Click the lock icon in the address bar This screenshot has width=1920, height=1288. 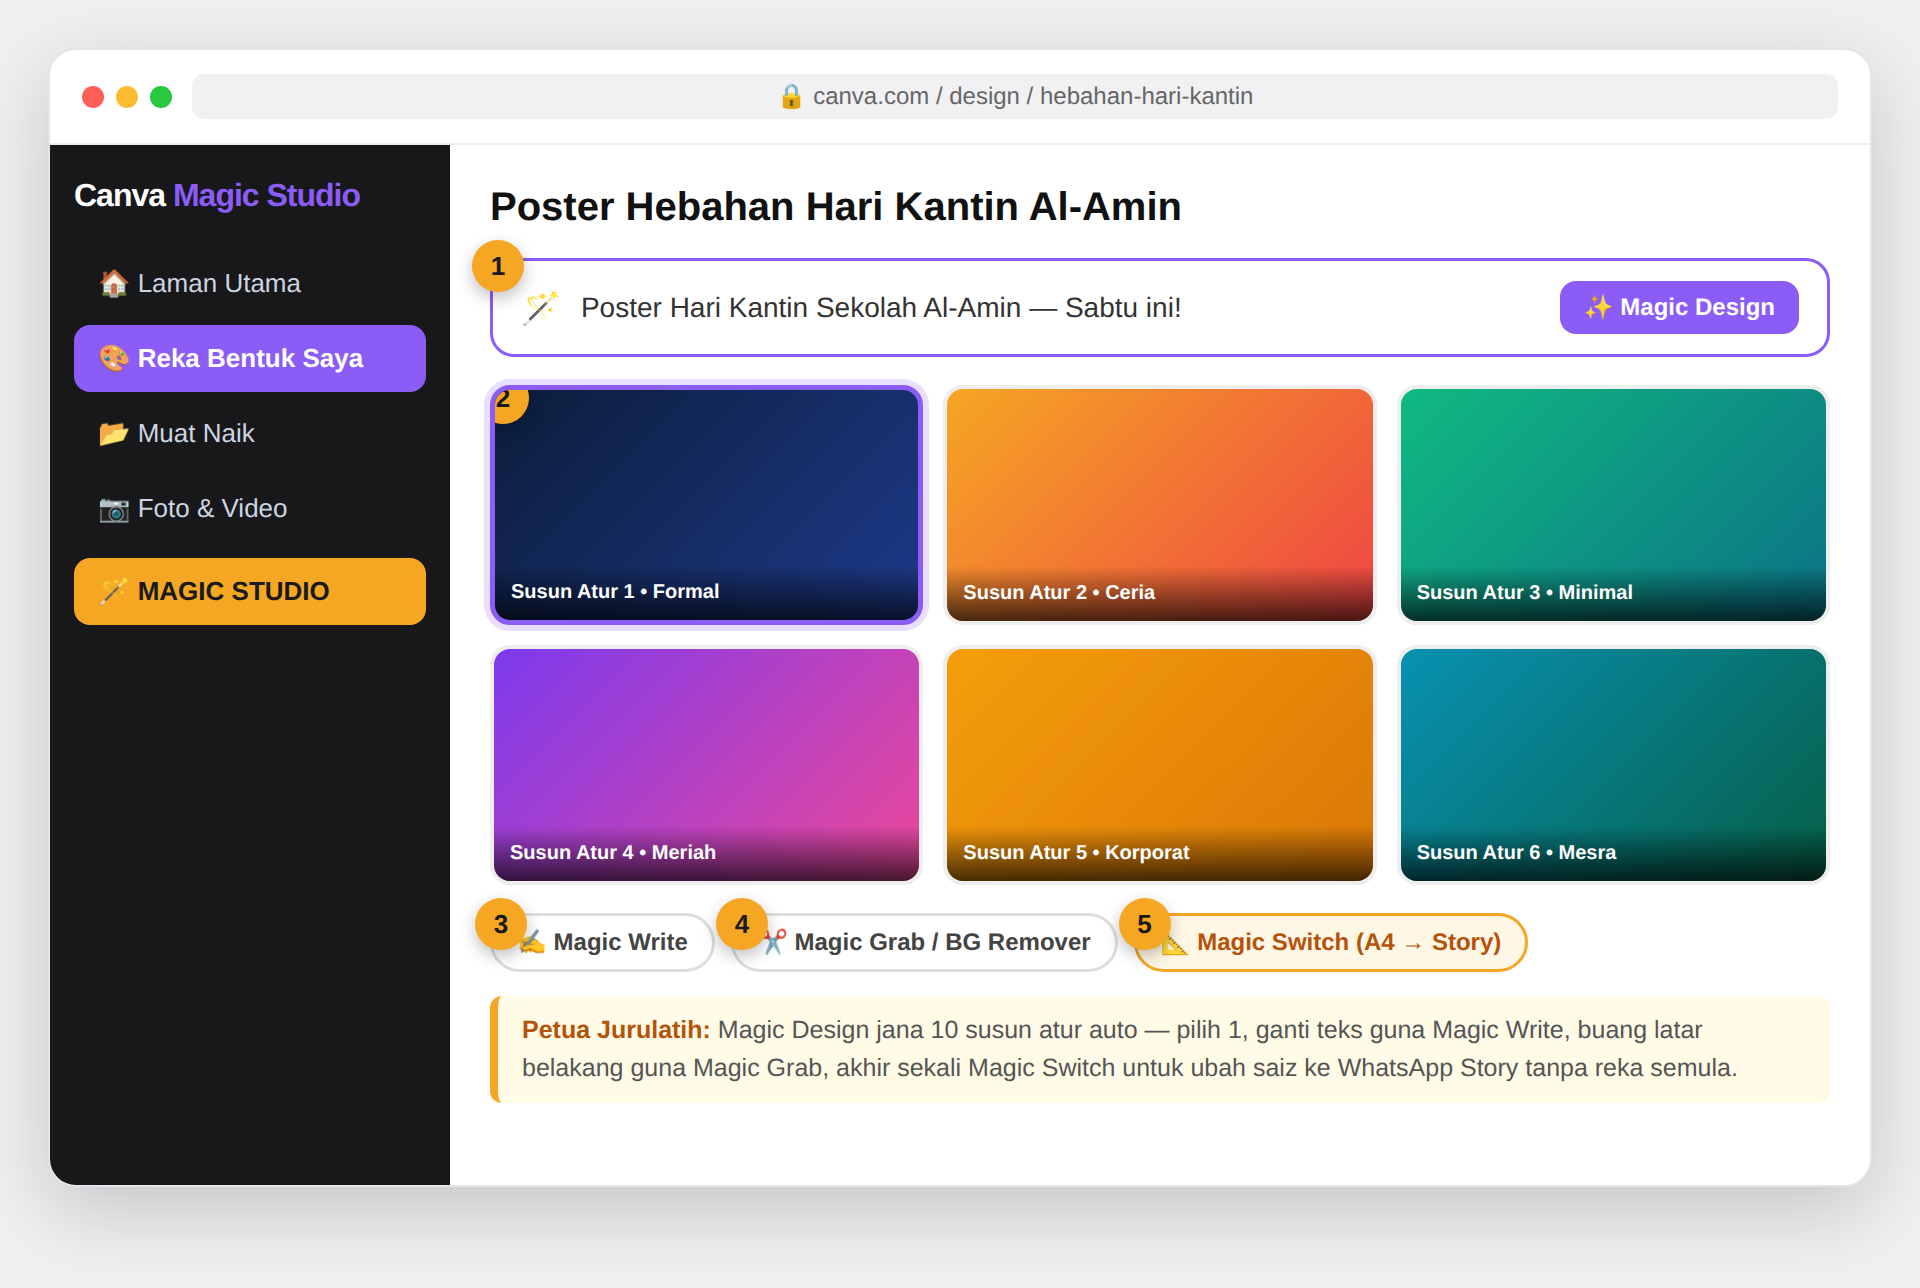791,96
